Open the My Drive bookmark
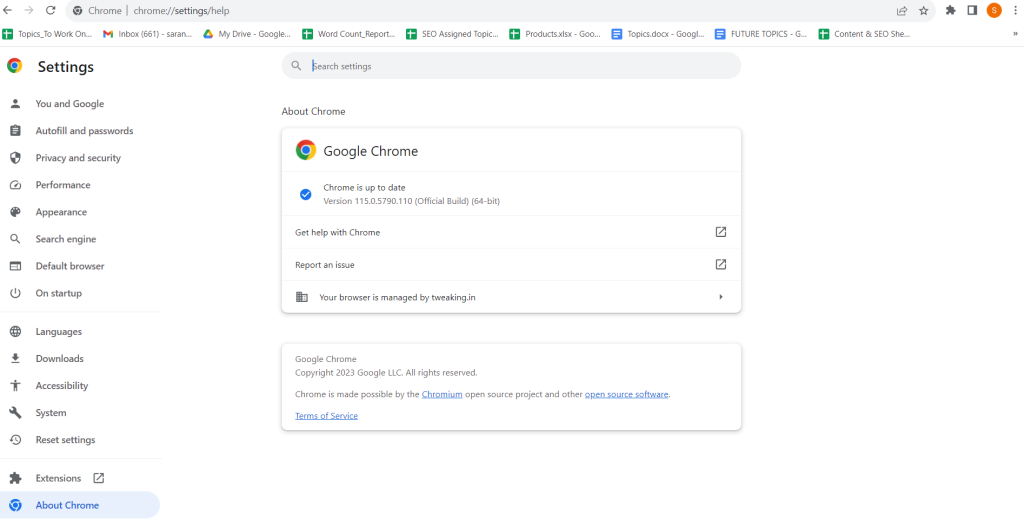This screenshot has width=1024, height=520. click(247, 34)
